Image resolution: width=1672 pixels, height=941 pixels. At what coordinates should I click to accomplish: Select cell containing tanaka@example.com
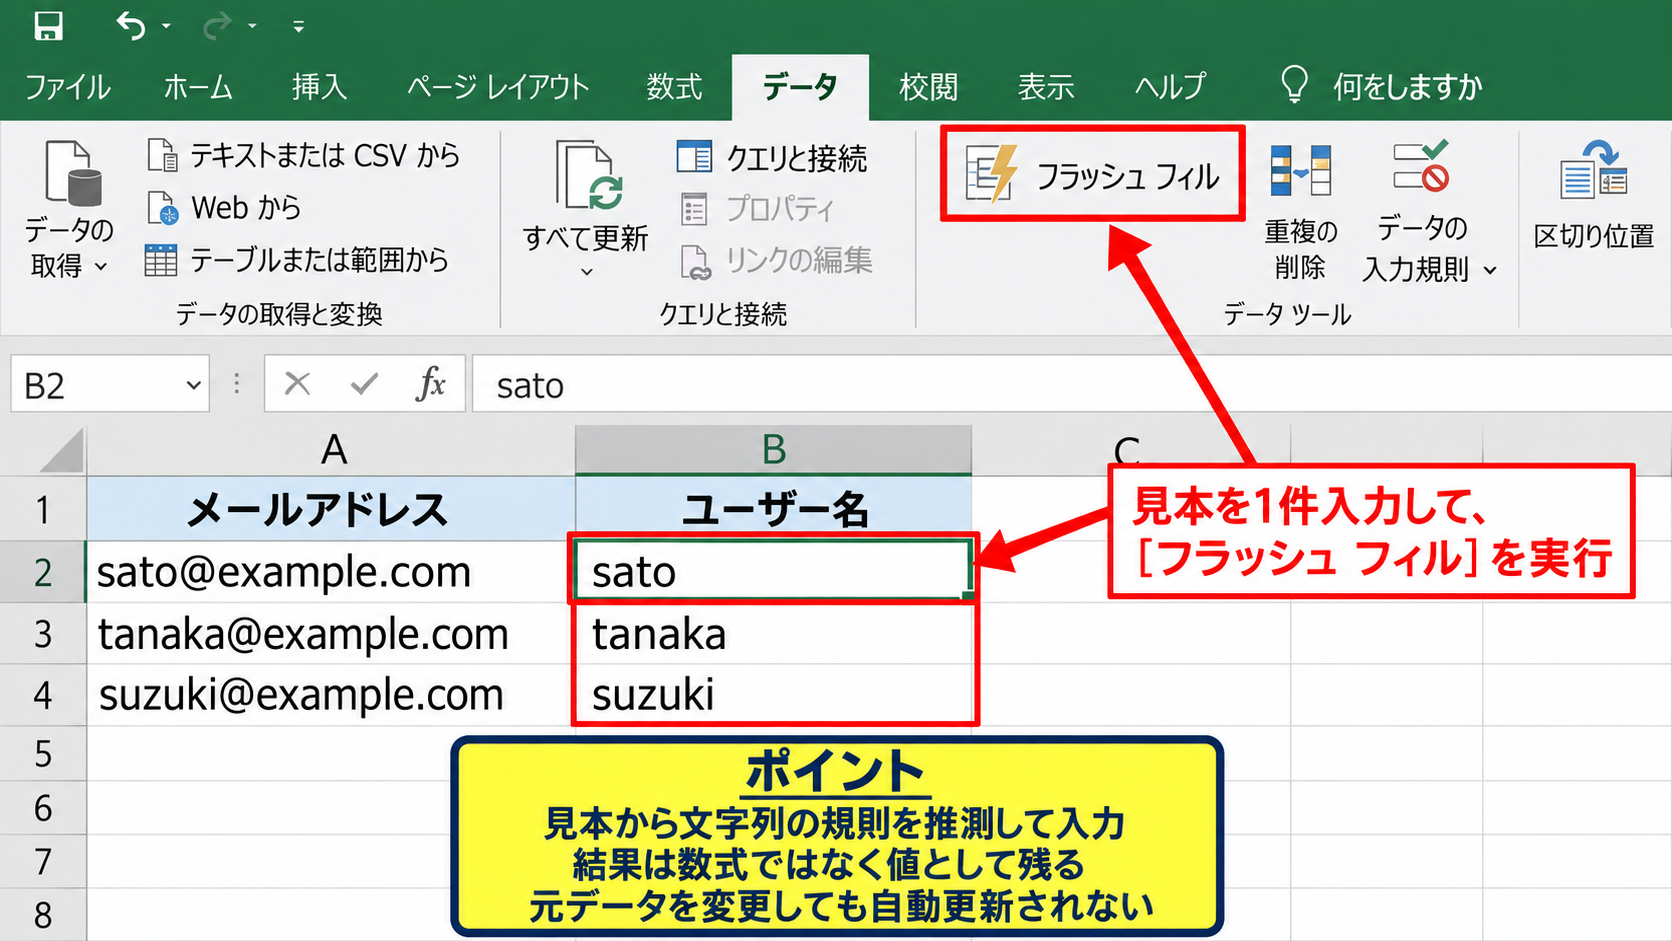coord(331,634)
